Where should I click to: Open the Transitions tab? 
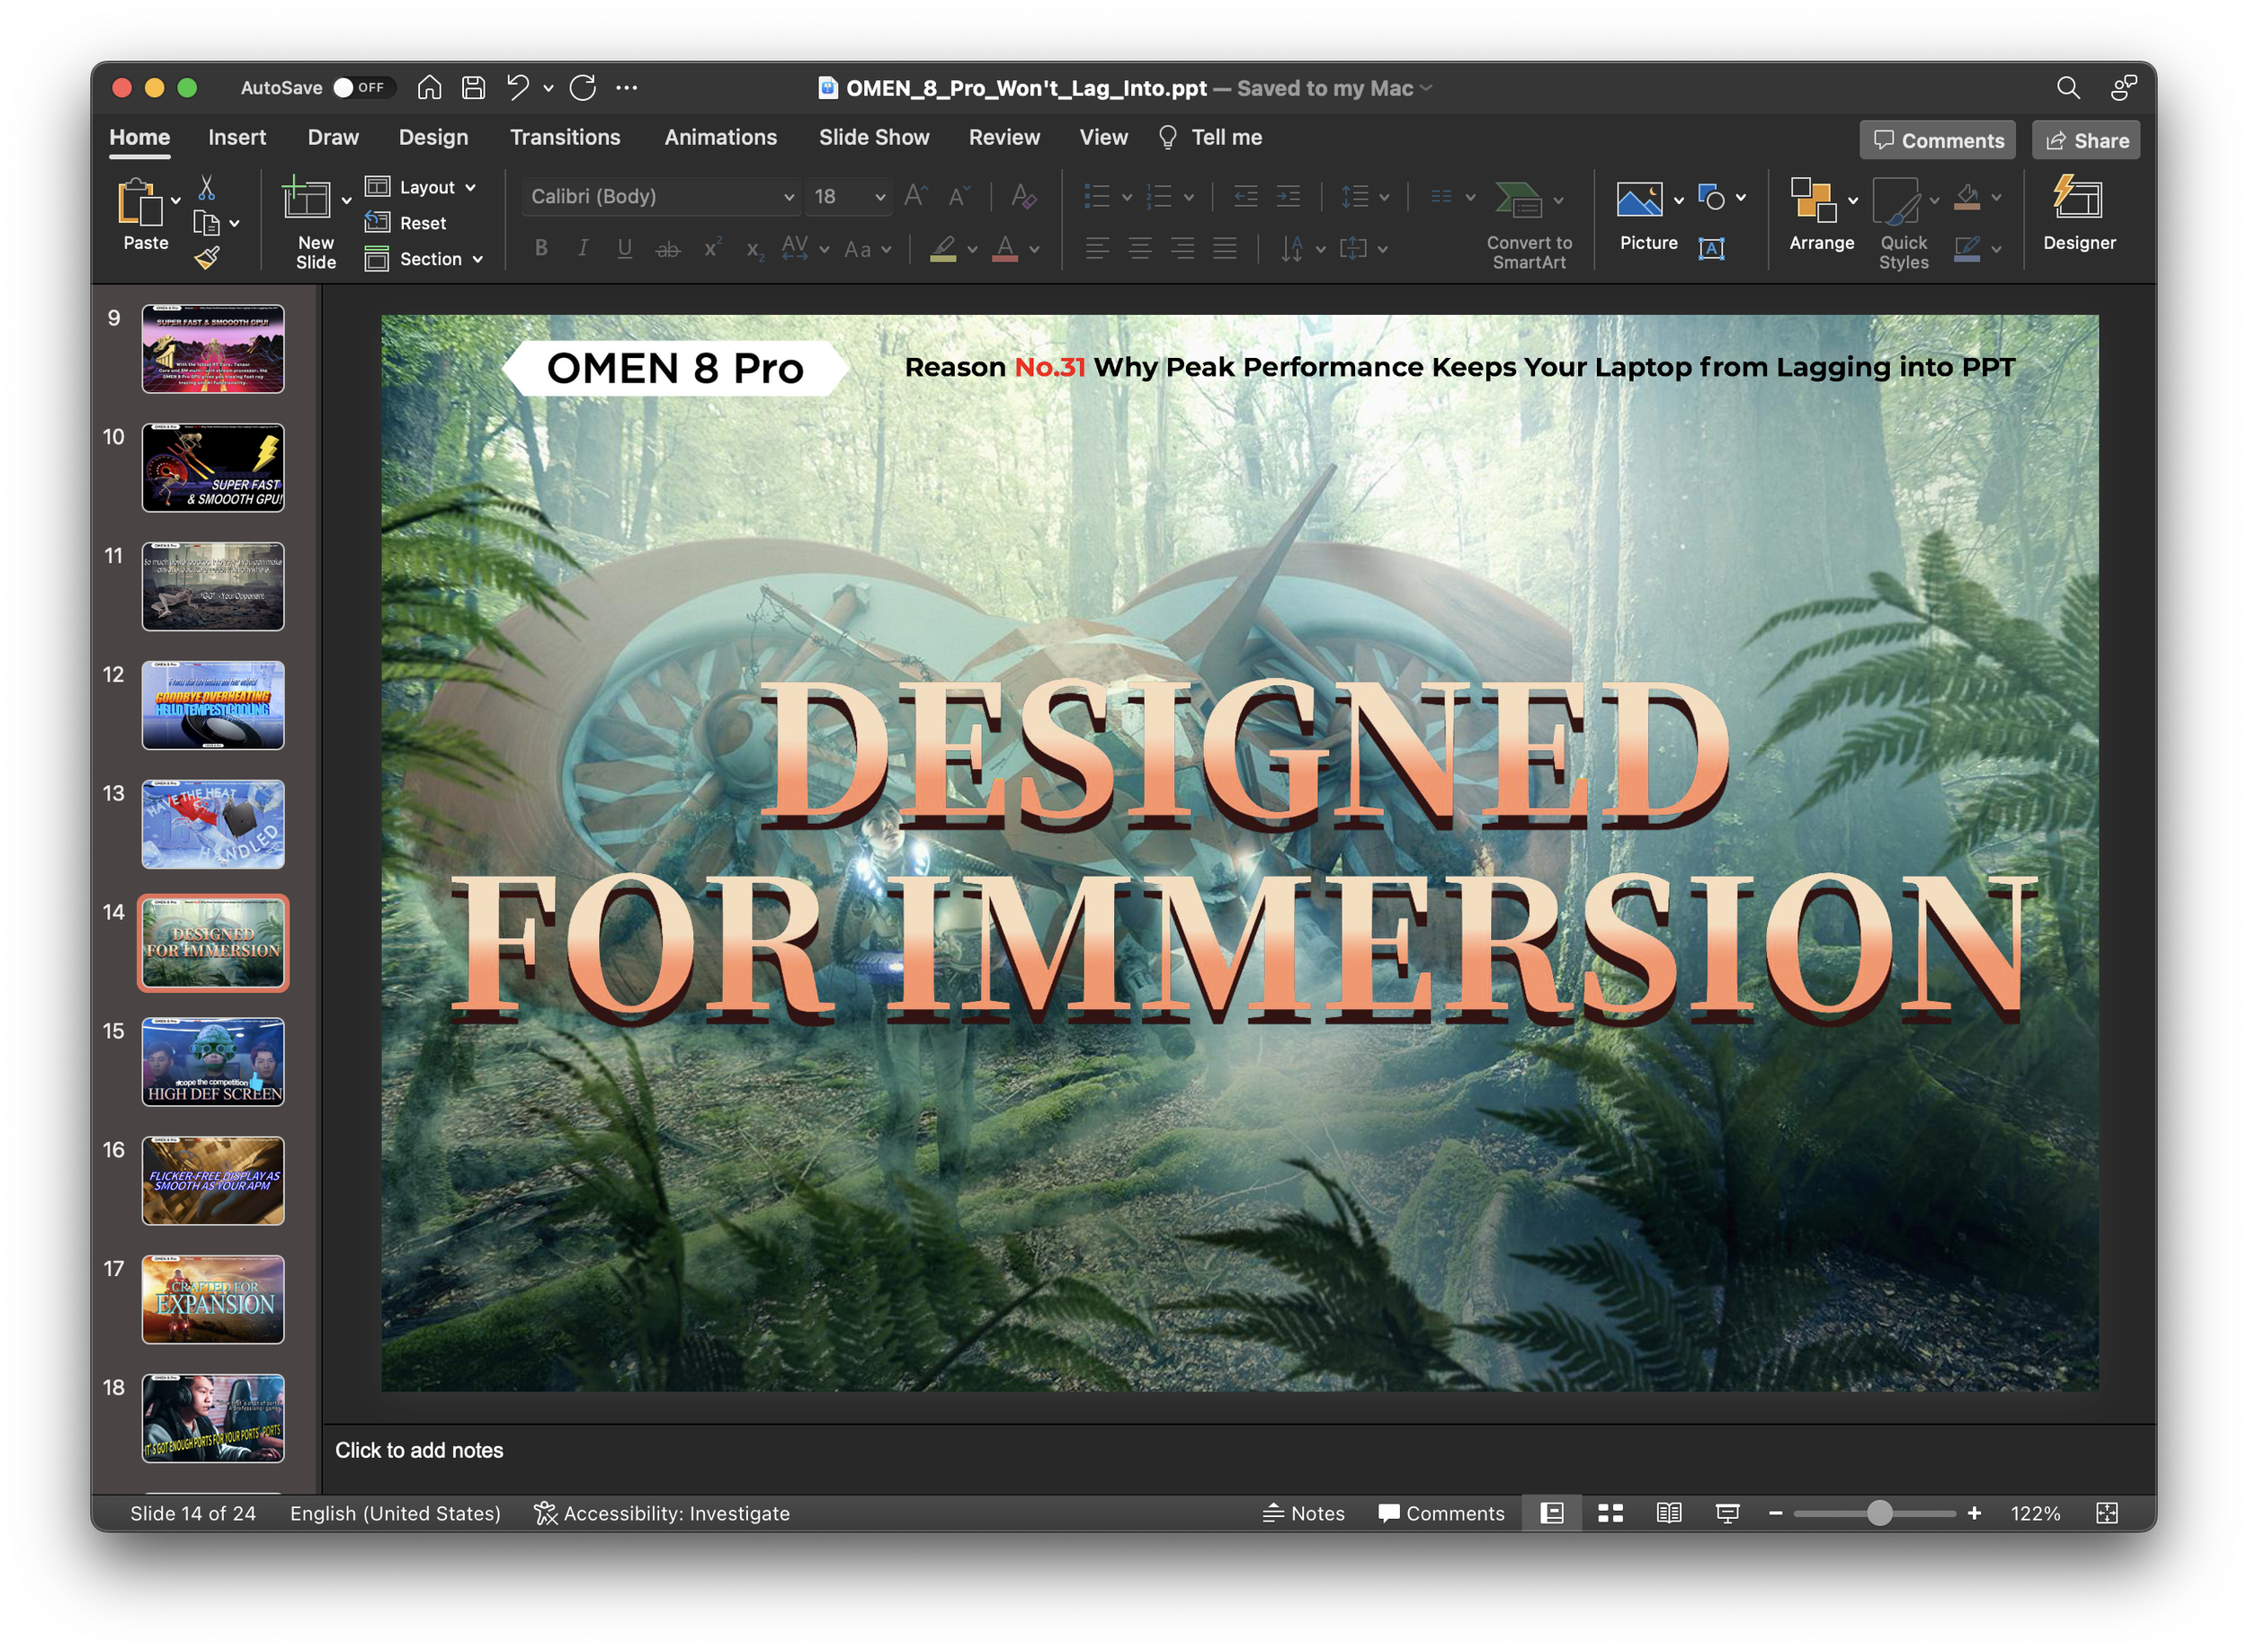[565, 137]
